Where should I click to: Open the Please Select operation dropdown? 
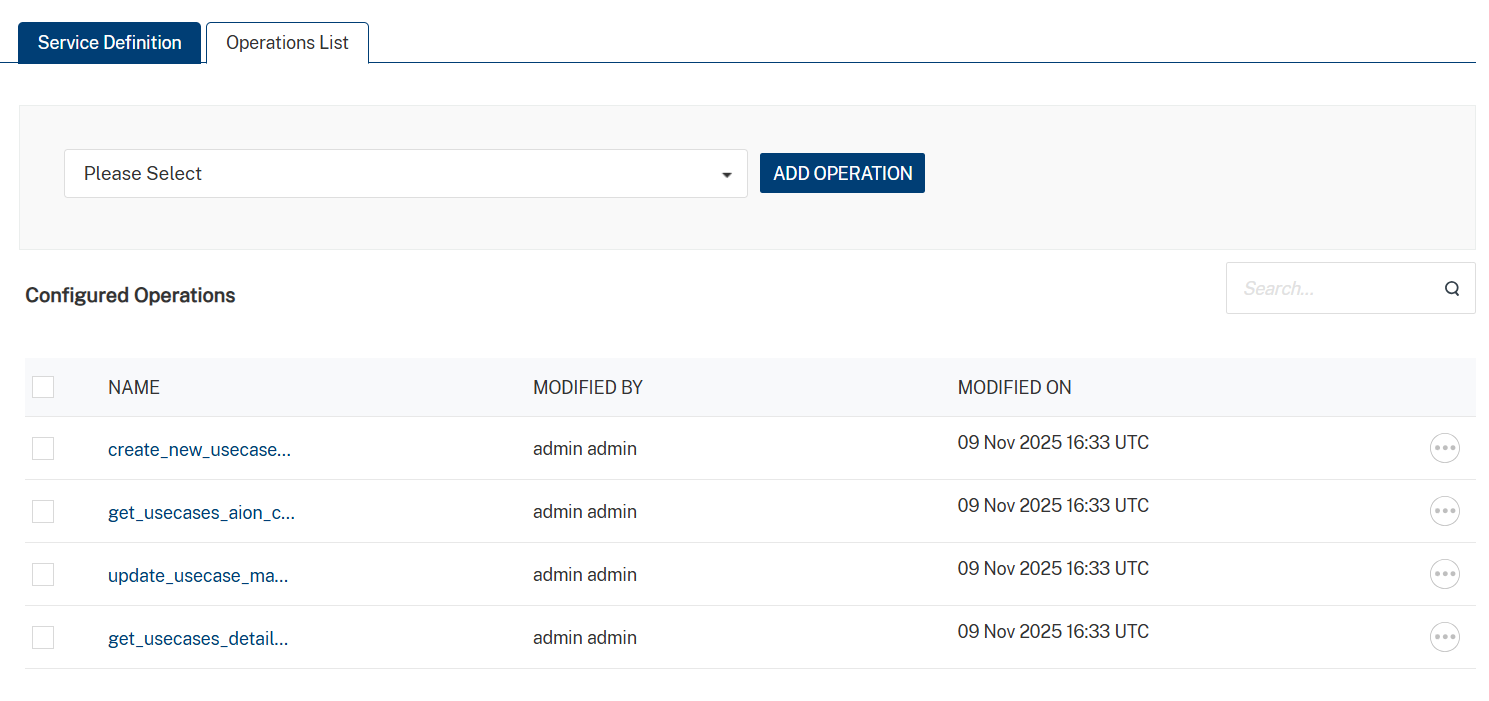(x=405, y=174)
